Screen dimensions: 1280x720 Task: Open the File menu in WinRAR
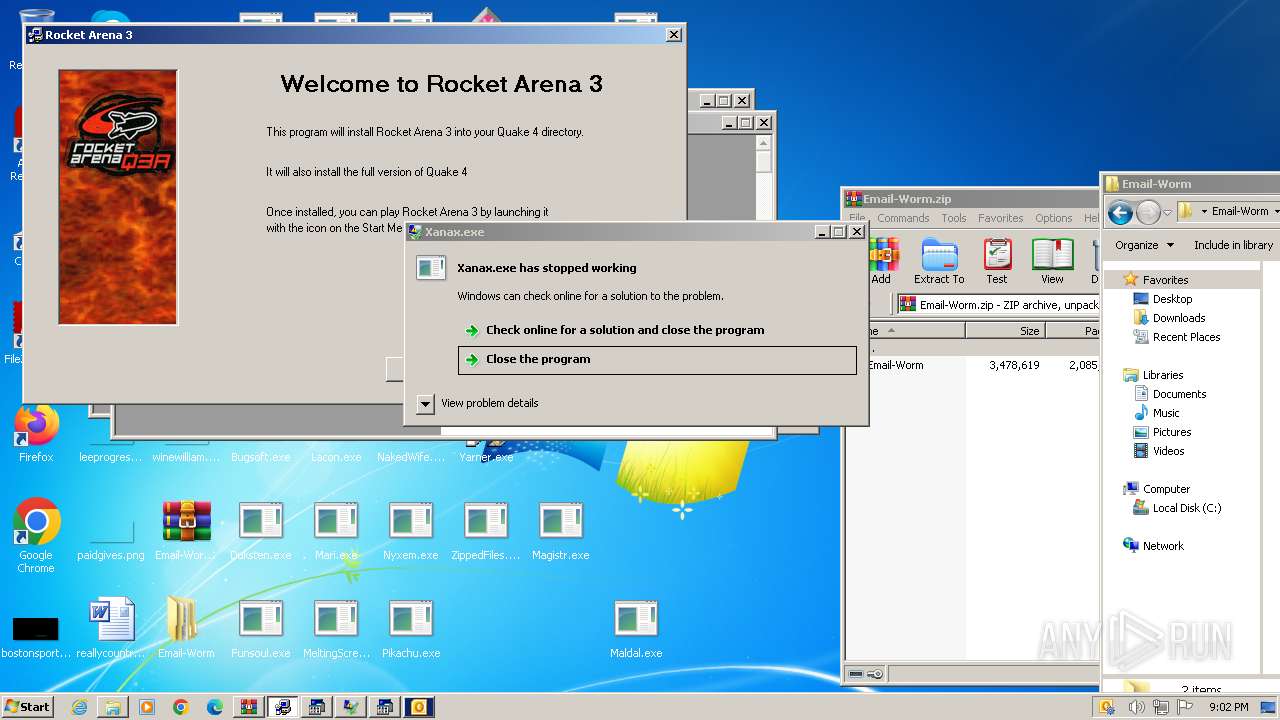point(856,218)
